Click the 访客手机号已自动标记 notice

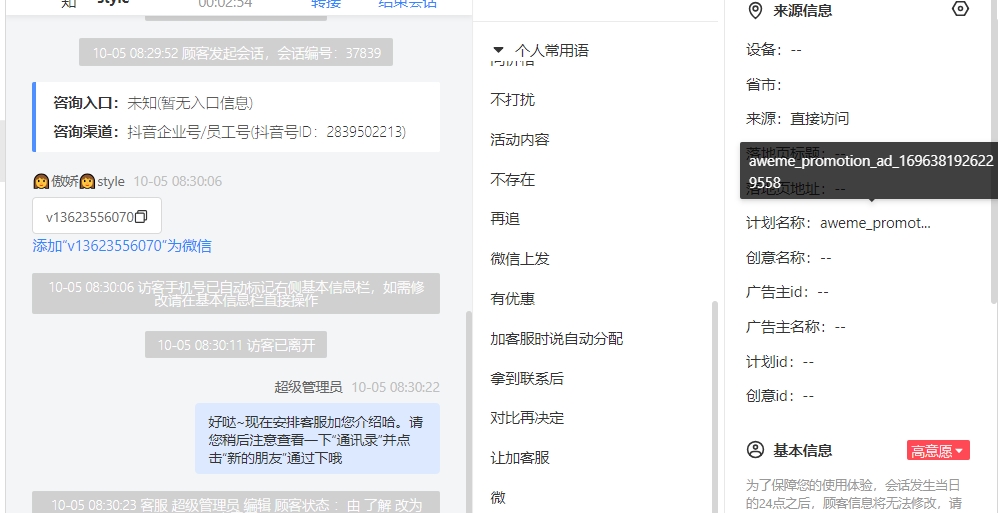235,293
